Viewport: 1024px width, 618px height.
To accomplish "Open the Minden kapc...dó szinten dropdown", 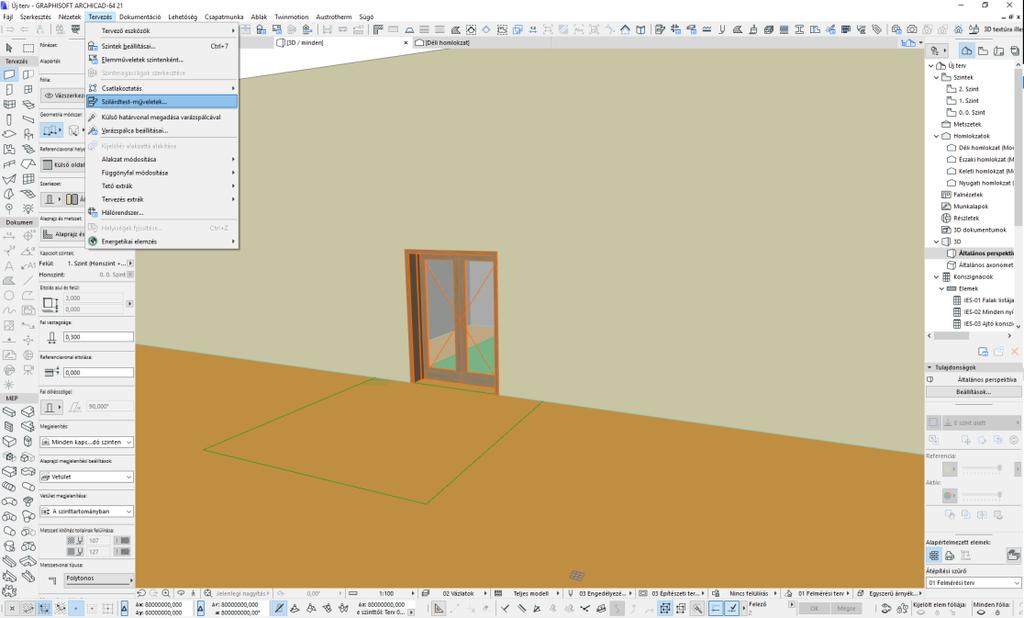I will click(x=87, y=442).
